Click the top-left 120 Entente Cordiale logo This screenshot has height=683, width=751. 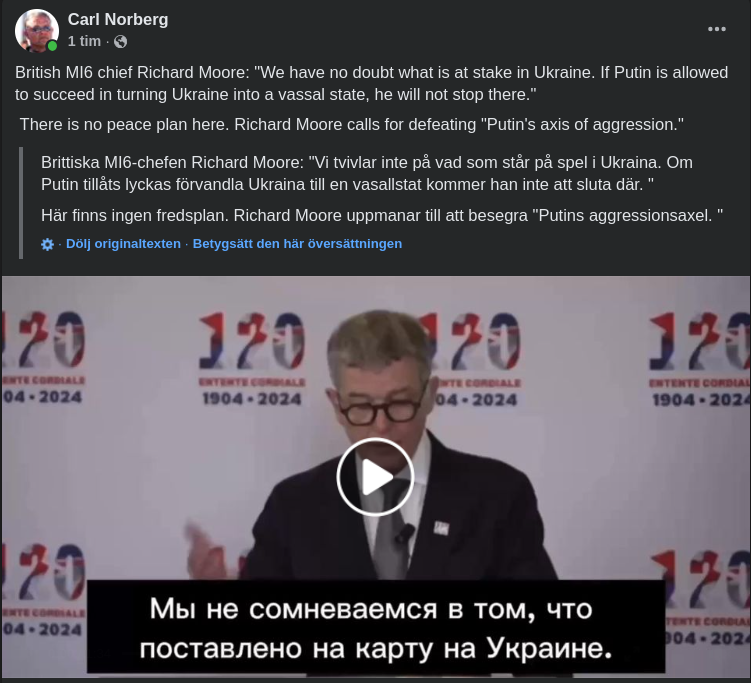[43, 358]
